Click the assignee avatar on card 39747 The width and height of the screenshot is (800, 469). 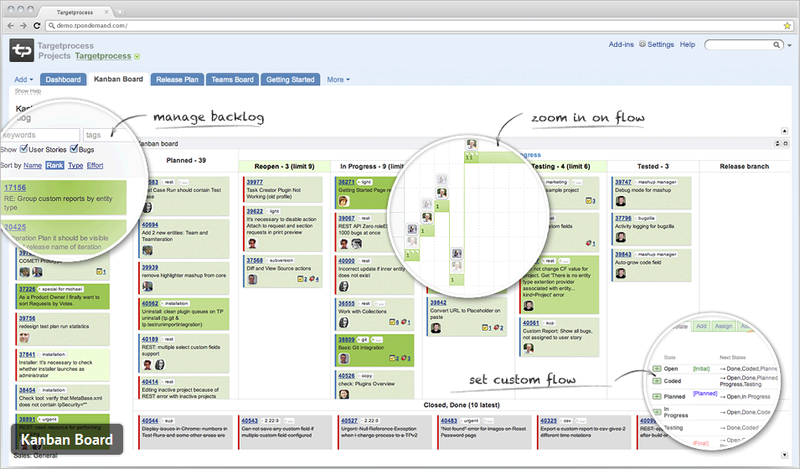coord(620,201)
